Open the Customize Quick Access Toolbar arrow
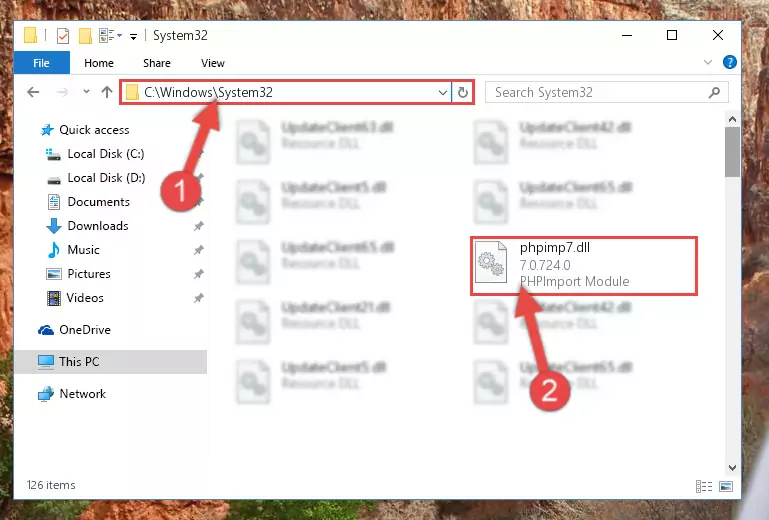Viewport: 769px width, 520px height. (x=133, y=36)
